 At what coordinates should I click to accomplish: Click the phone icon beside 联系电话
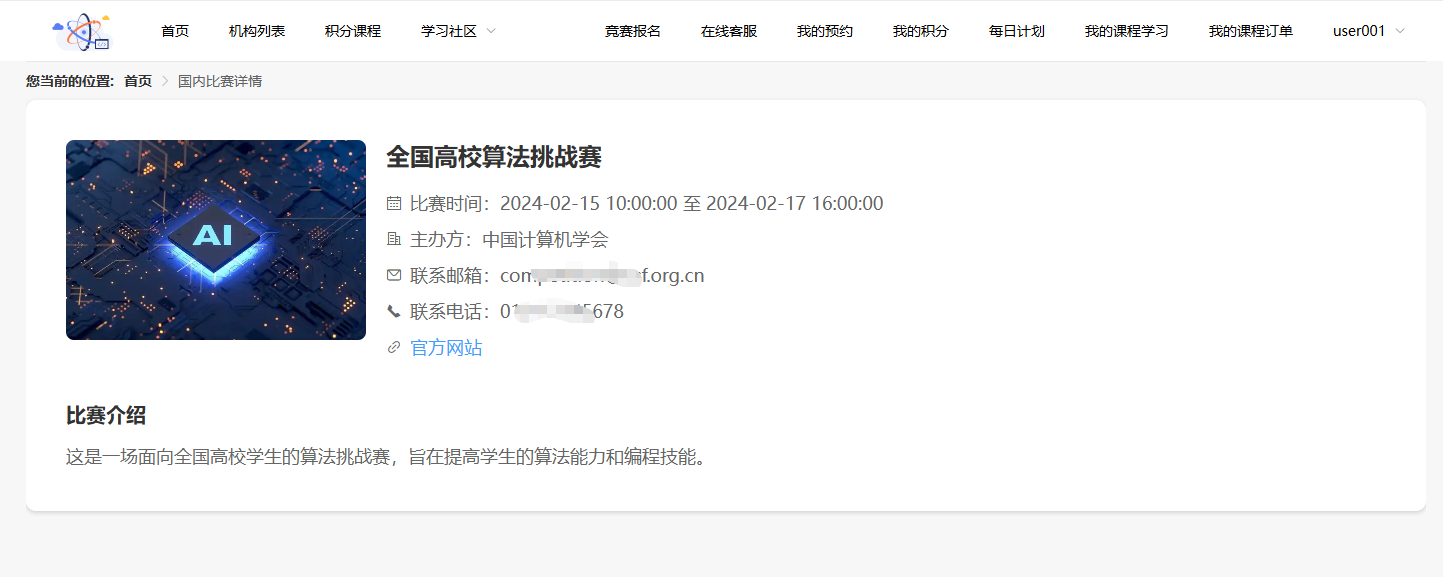394,312
